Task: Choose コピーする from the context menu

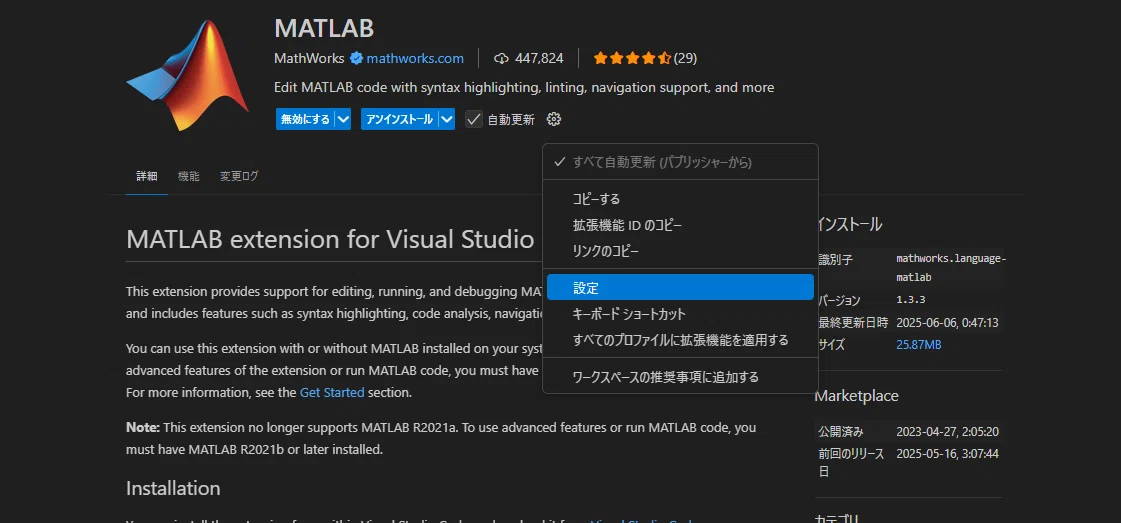Action: [680, 199]
